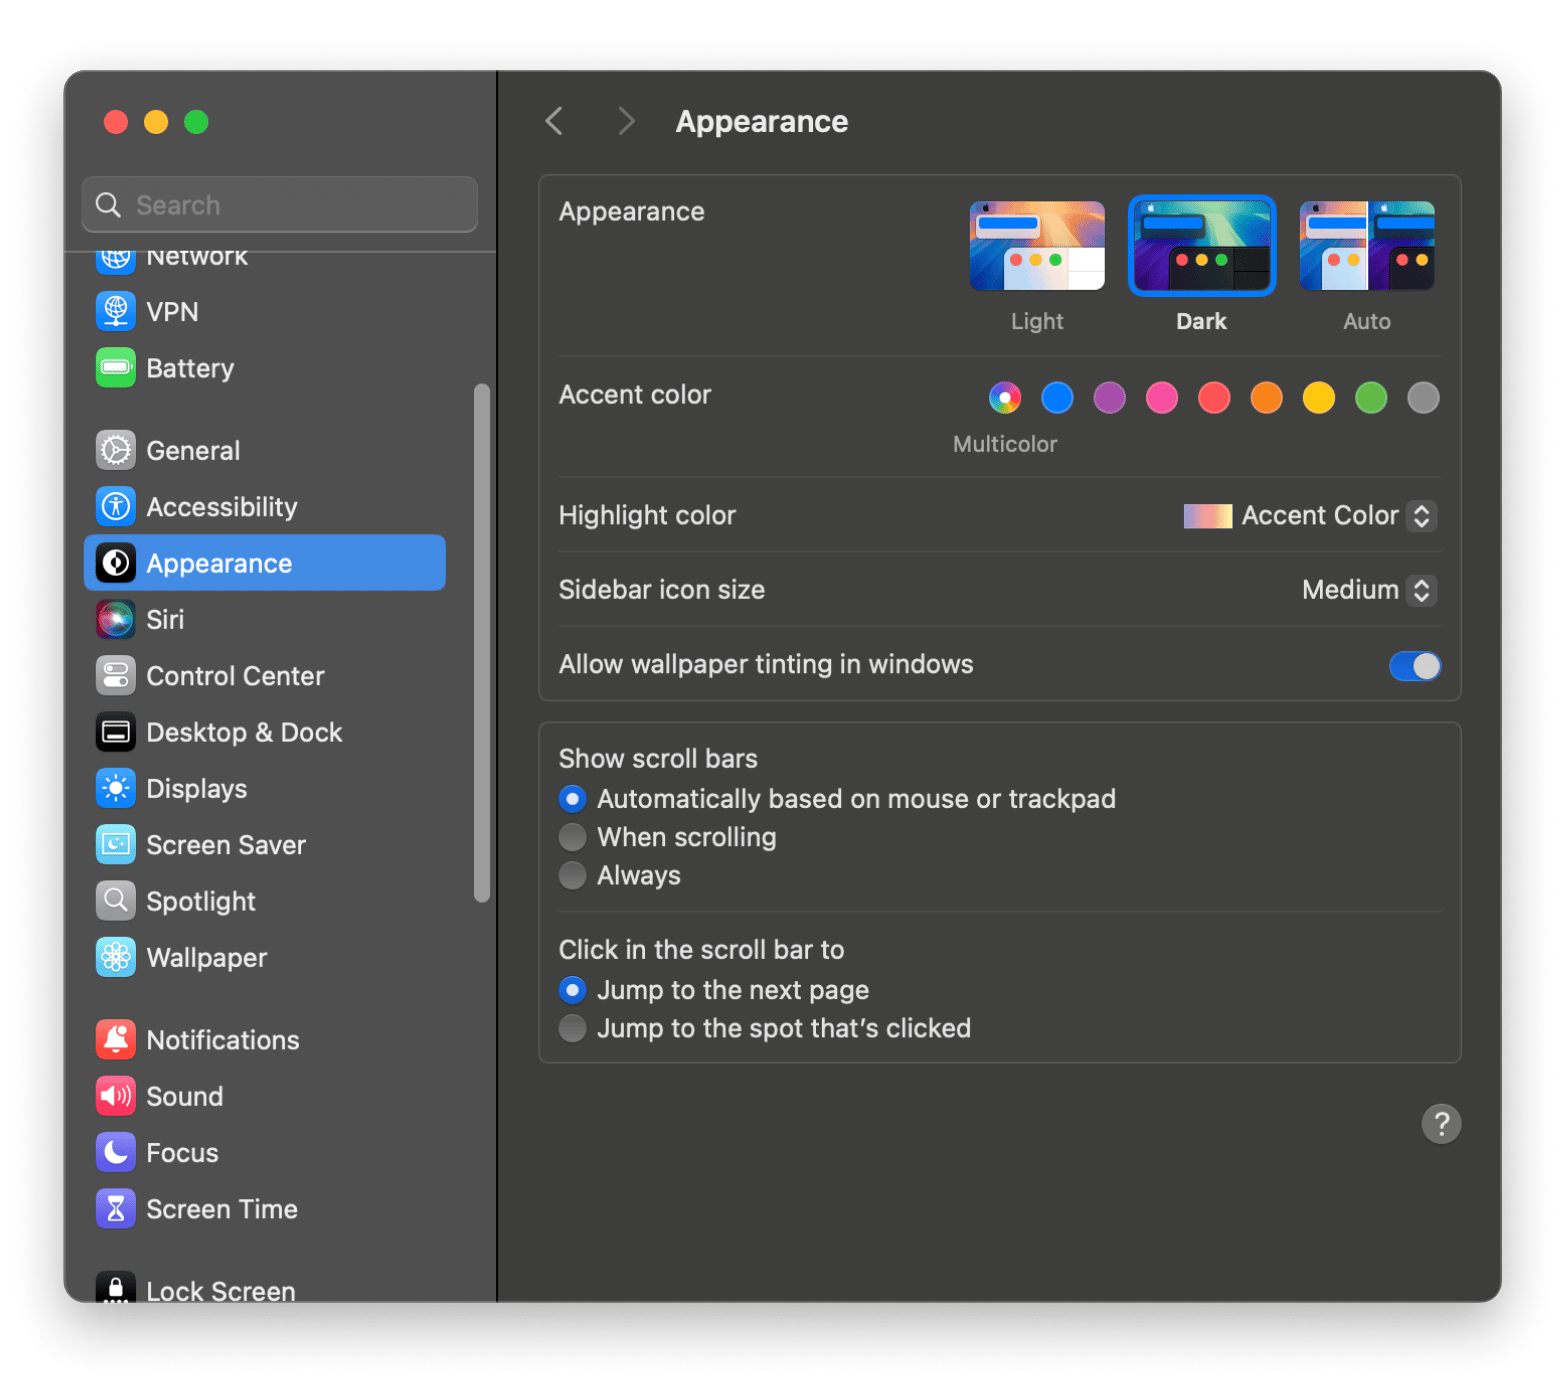The image size is (1560, 1396).
Task: Pick the Multicolor accent color
Action: tap(1005, 398)
